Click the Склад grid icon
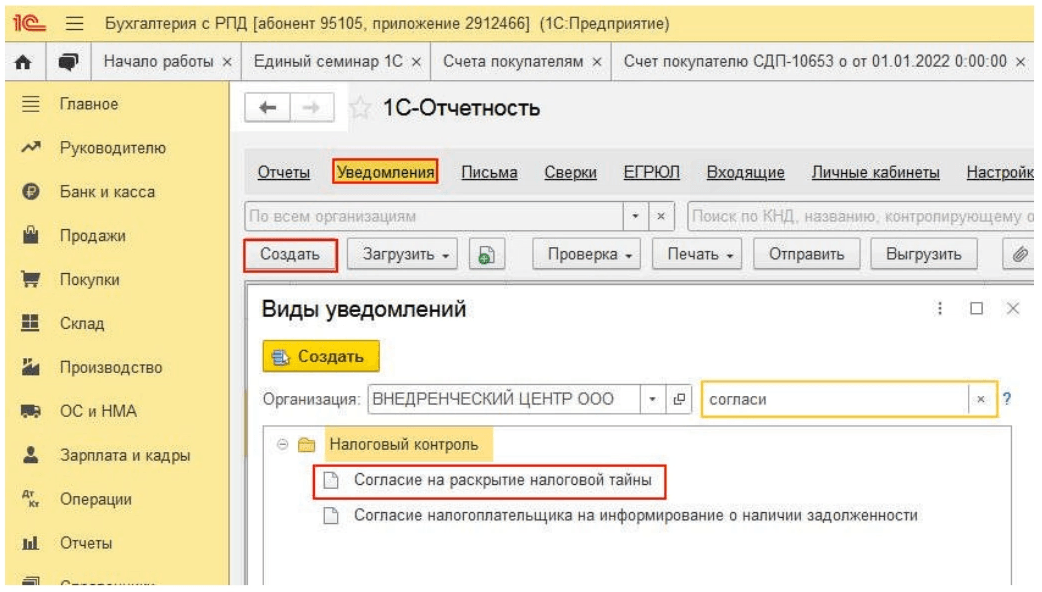1042x592 pixels. [x=31, y=323]
